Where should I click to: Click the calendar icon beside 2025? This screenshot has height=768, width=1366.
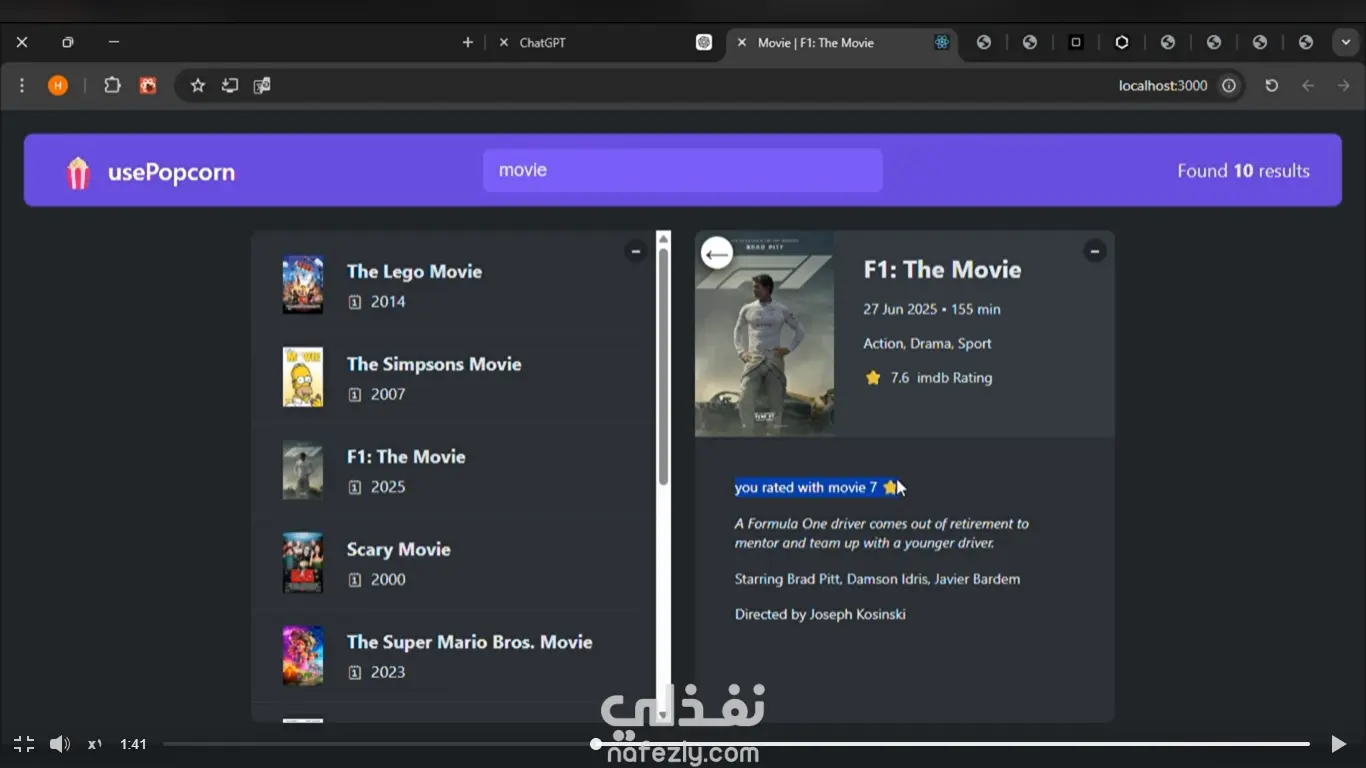(354, 487)
